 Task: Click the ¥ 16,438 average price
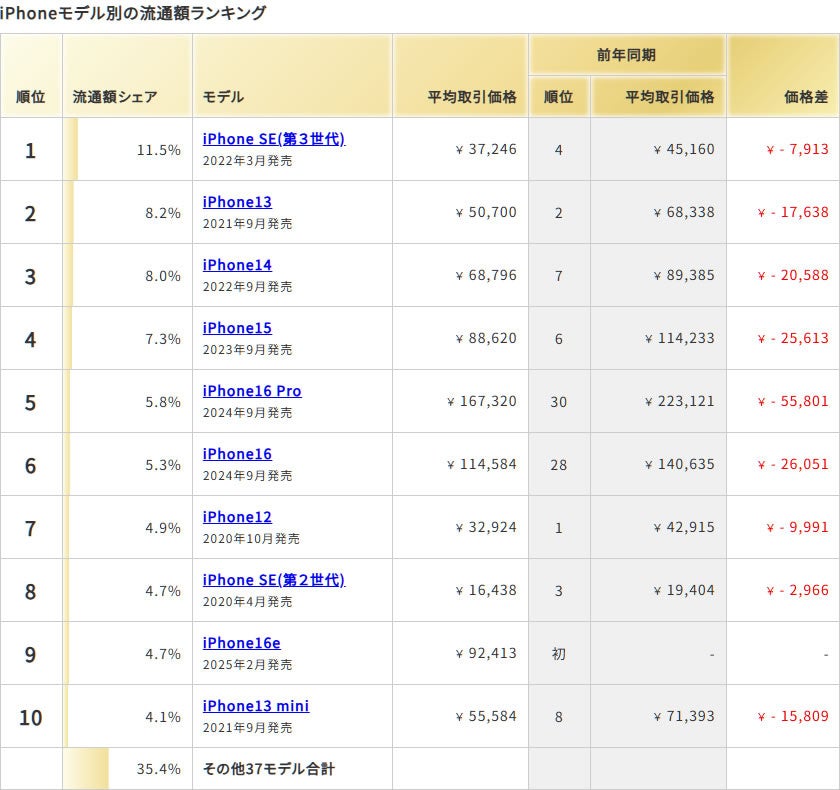click(x=486, y=590)
